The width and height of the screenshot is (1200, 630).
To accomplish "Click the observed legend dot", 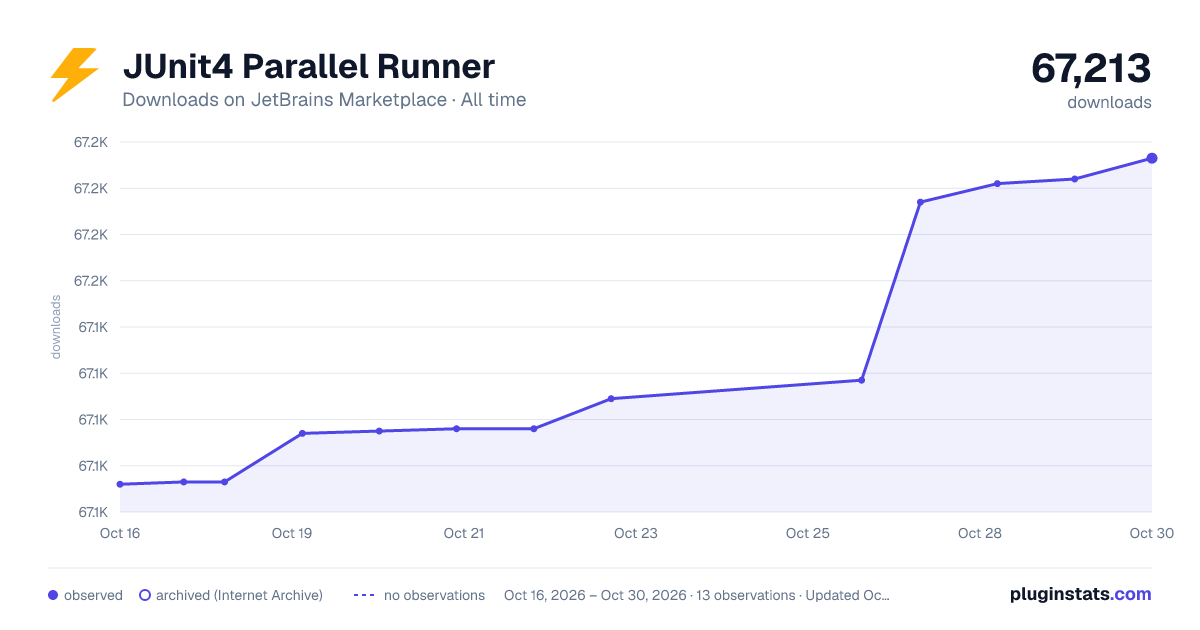I will click(53, 595).
